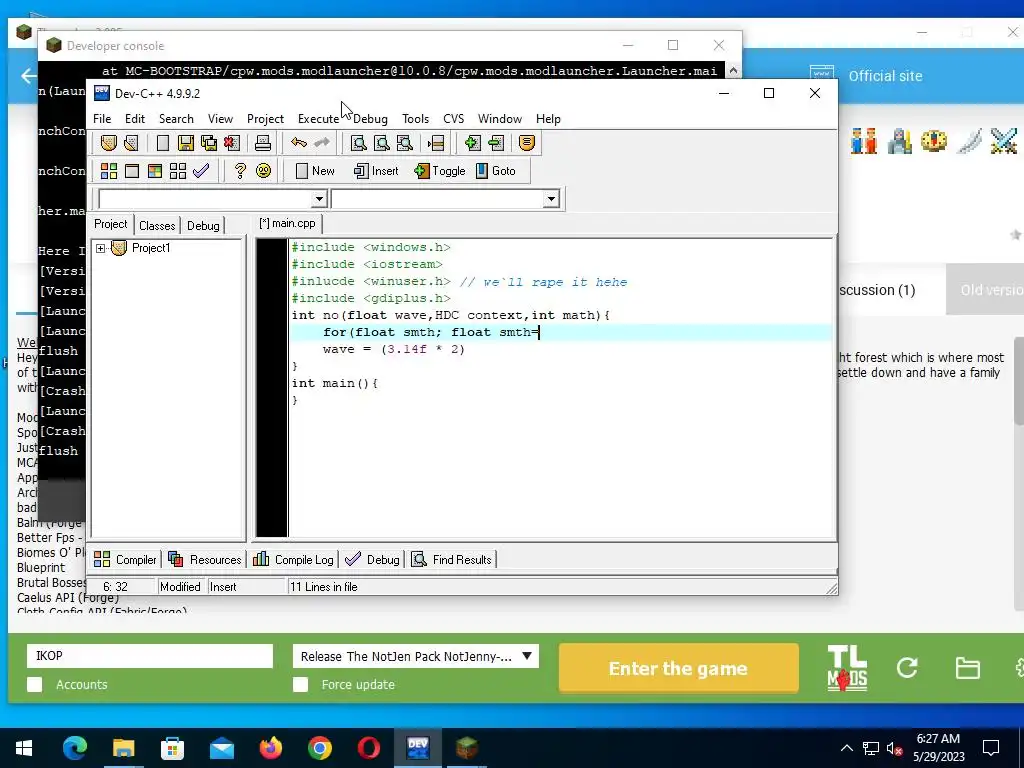This screenshot has height=768, width=1024.
Task: Open Opera browser from the taskbar
Action: pos(368,748)
